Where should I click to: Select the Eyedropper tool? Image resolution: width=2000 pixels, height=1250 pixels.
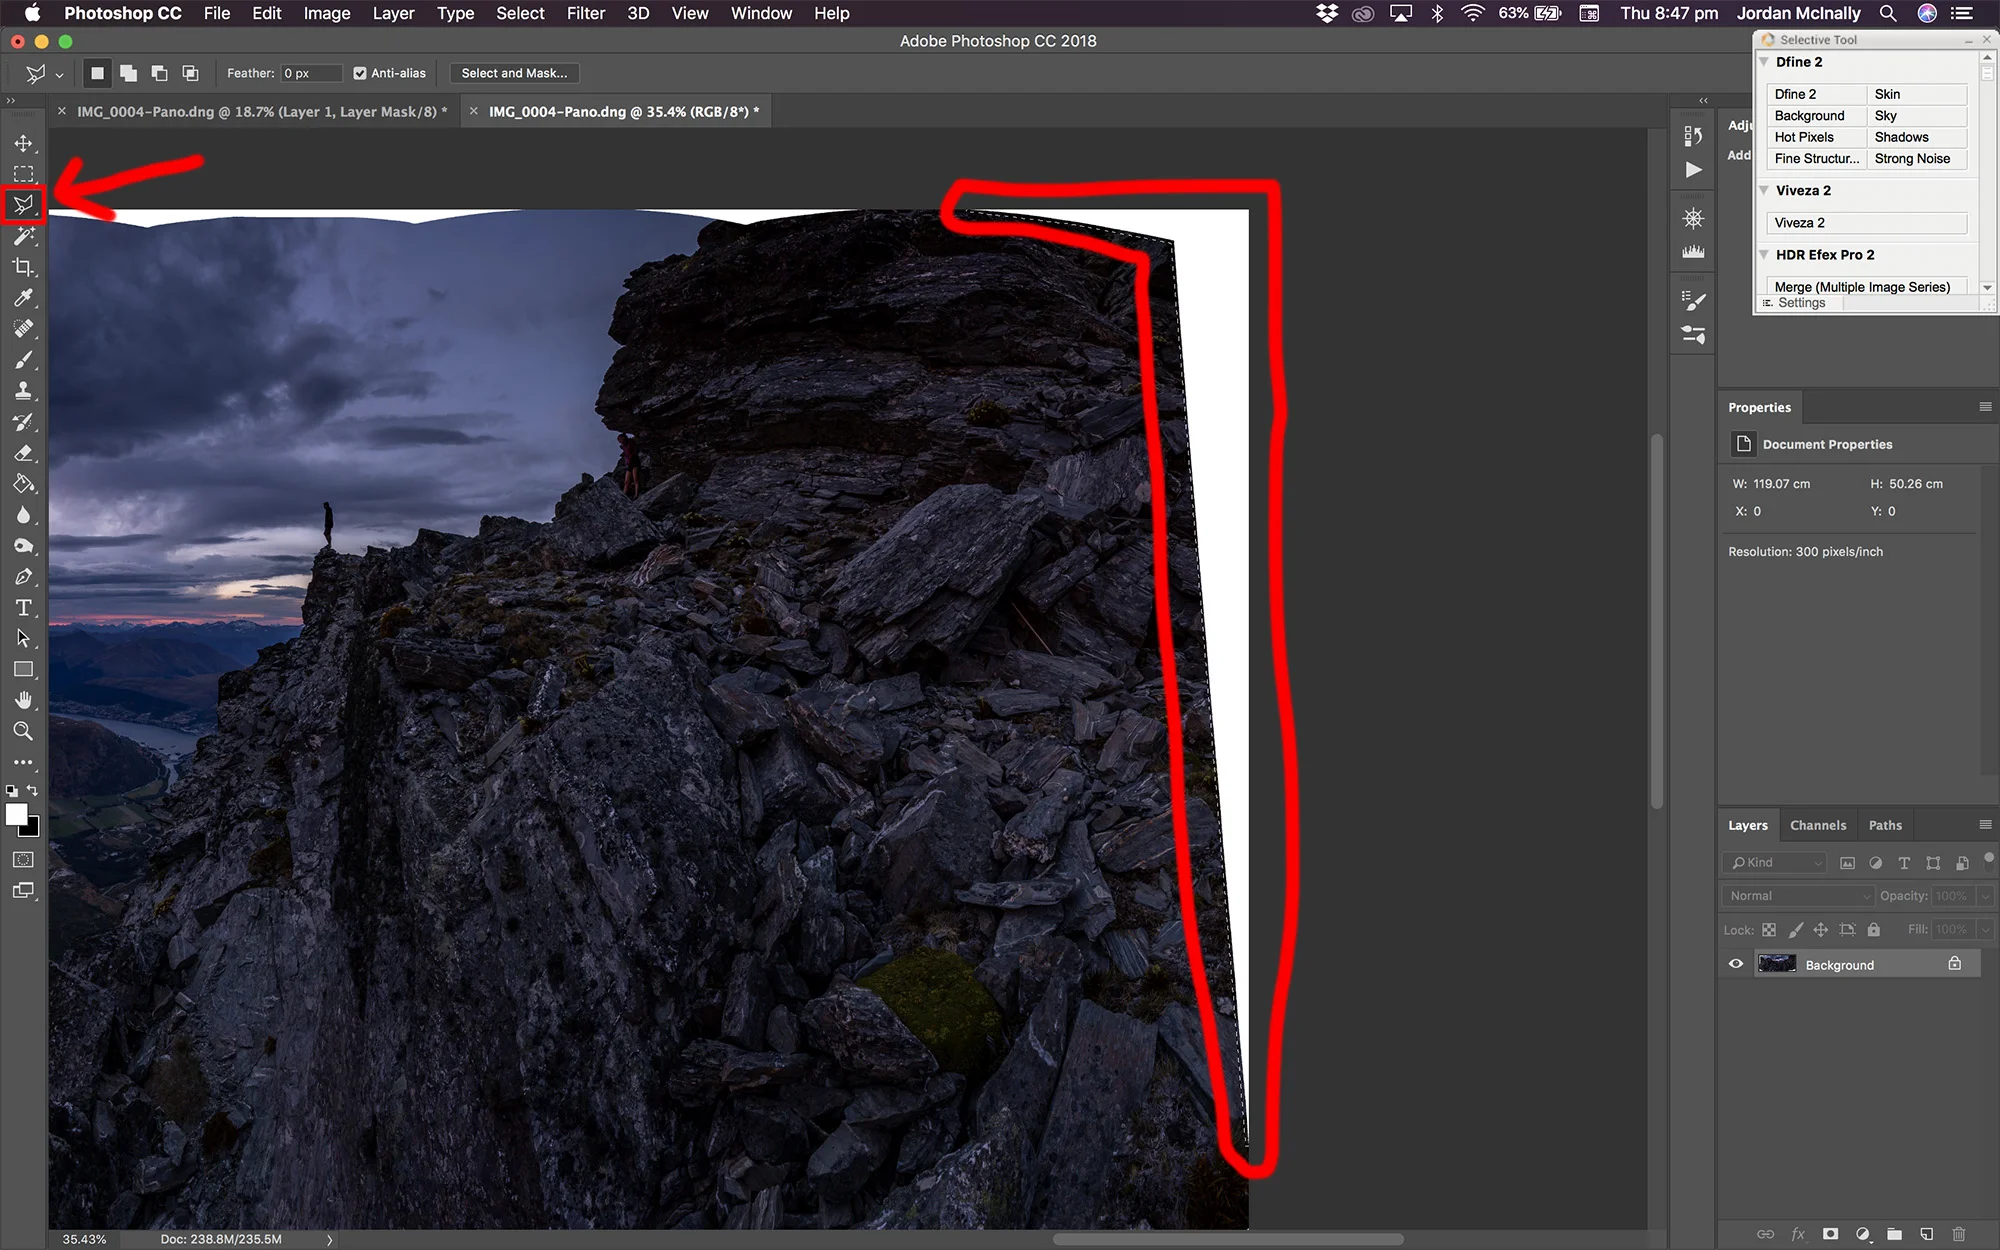coord(23,298)
